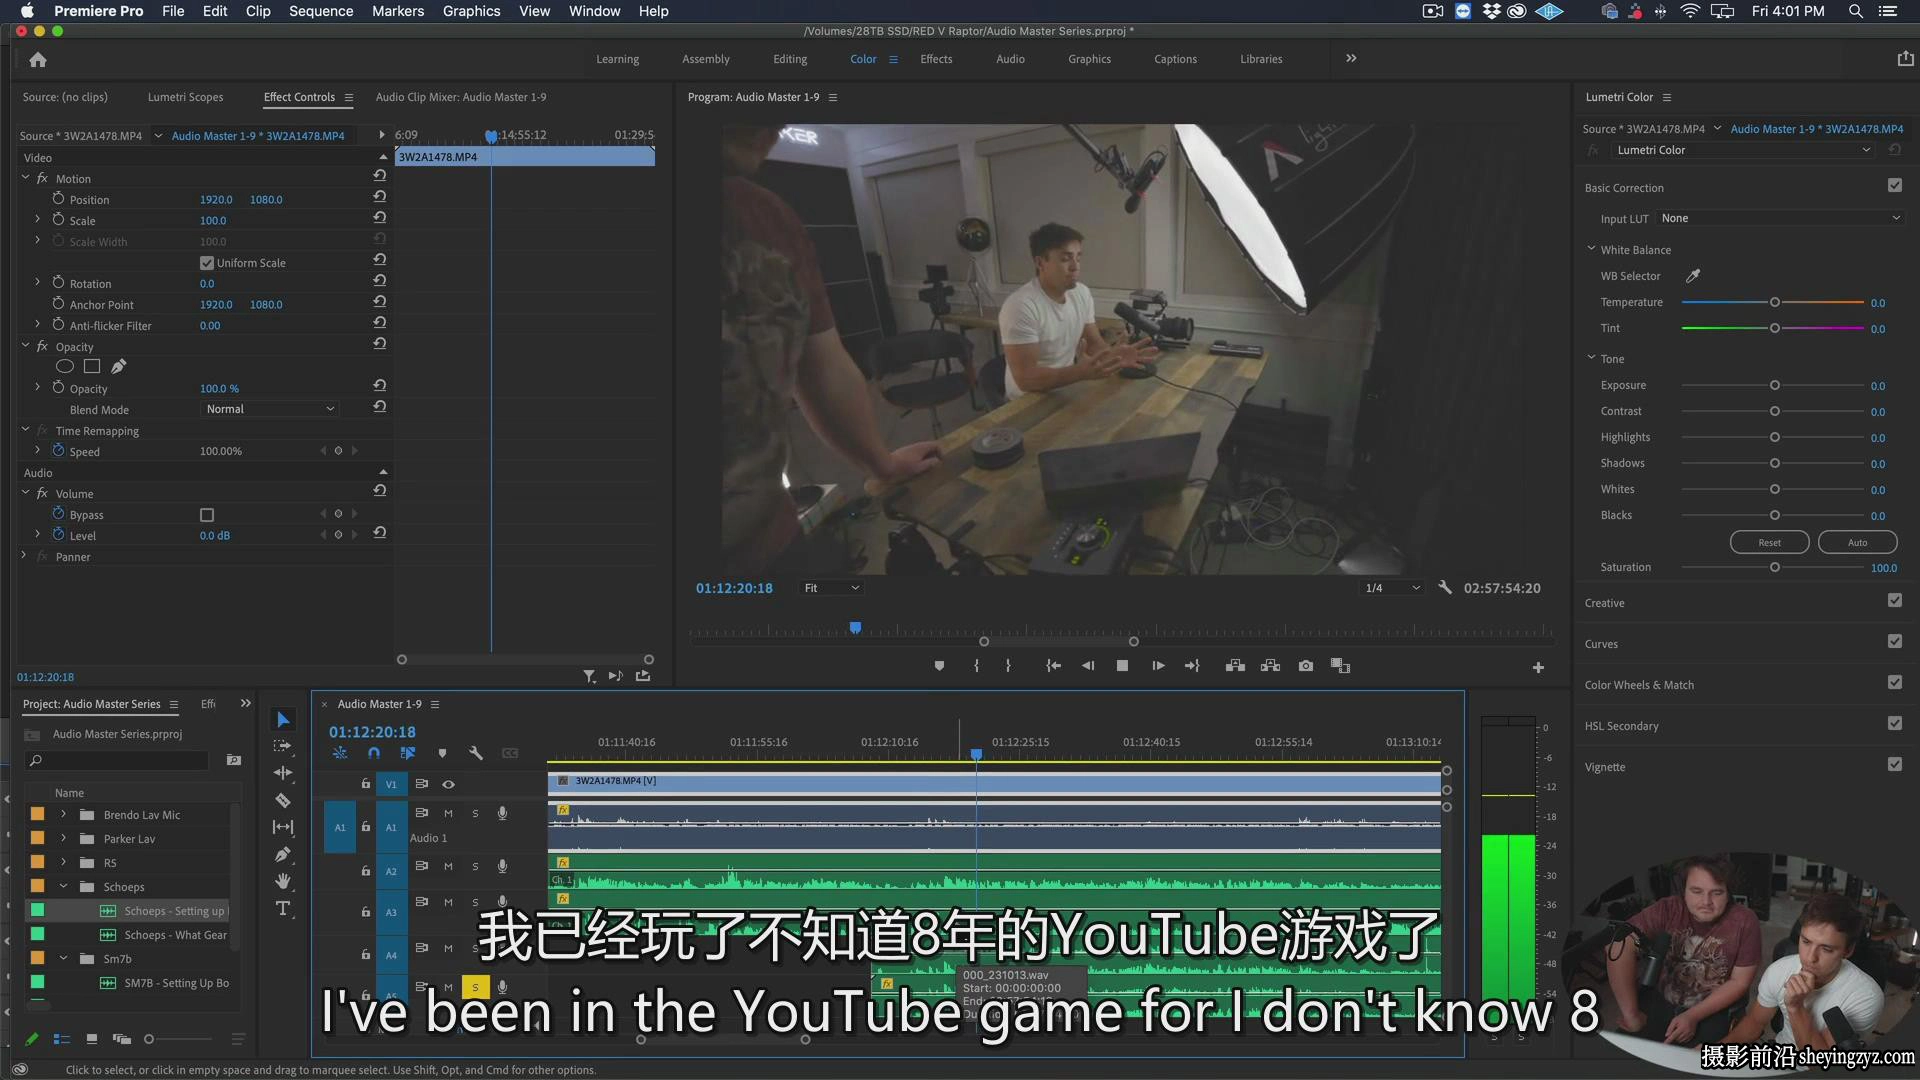The height and width of the screenshot is (1080, 1920).
Task: Stop playback in Program monitor
Action: coord(1122,666)
